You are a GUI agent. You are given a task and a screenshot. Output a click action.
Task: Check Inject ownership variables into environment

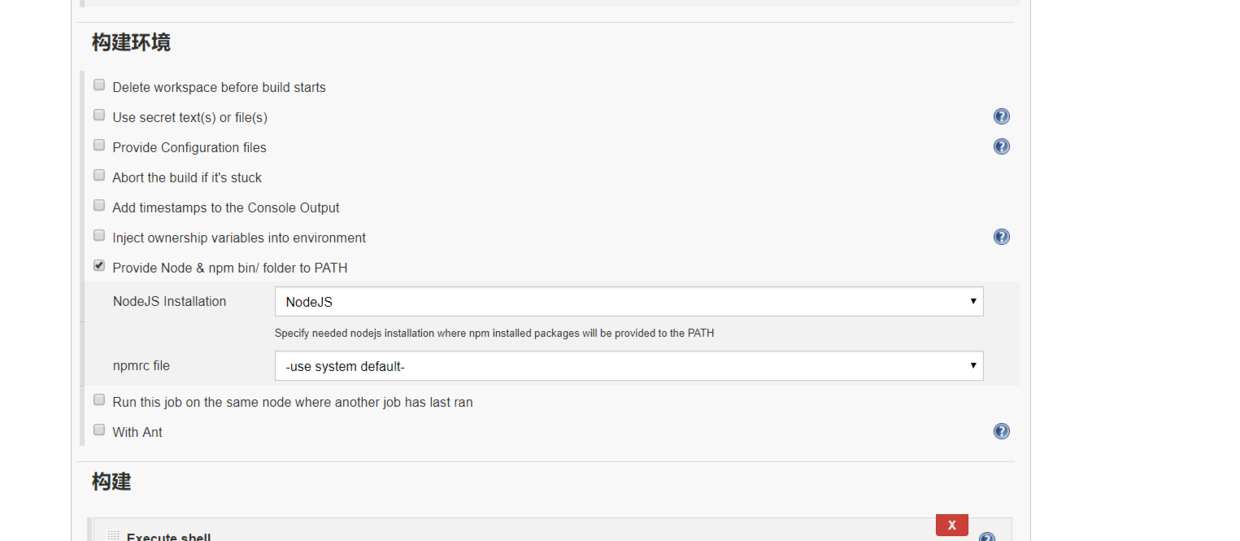[99, 236]
